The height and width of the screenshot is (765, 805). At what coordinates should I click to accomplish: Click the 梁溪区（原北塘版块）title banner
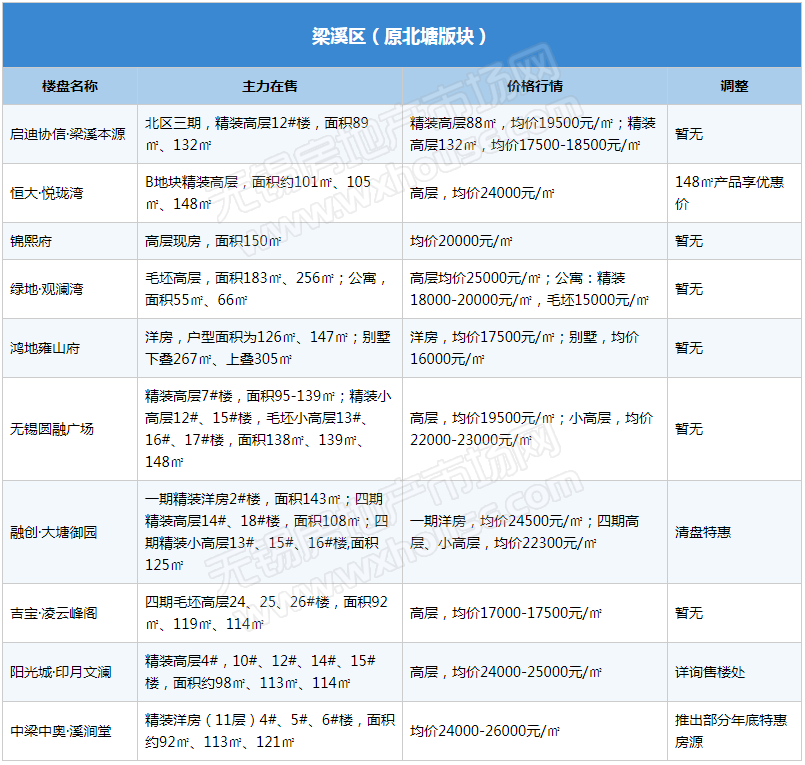400,36
